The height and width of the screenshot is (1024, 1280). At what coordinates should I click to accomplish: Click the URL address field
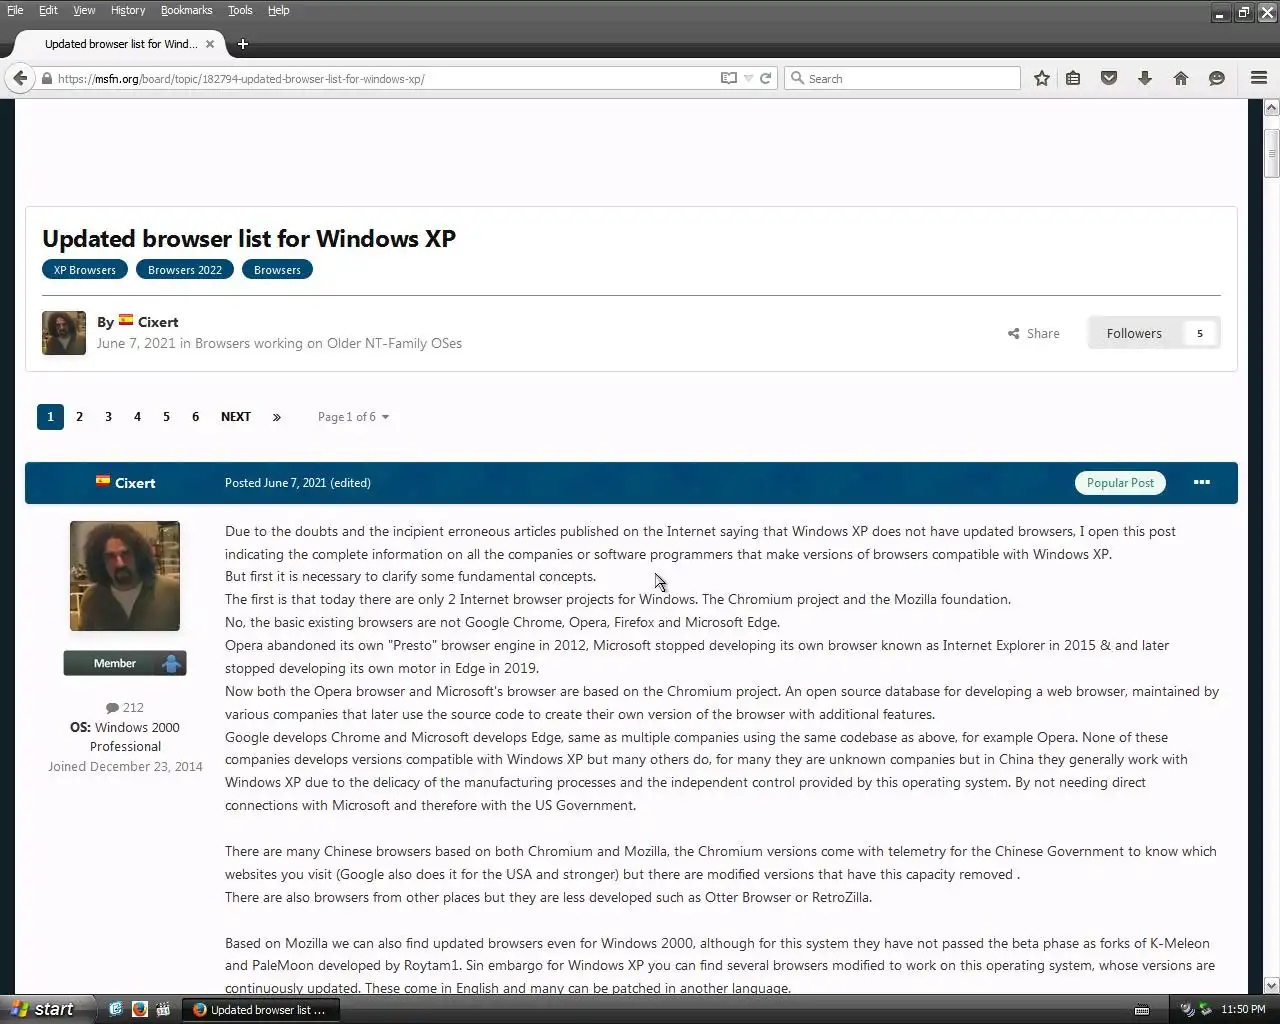pos(385,78)
